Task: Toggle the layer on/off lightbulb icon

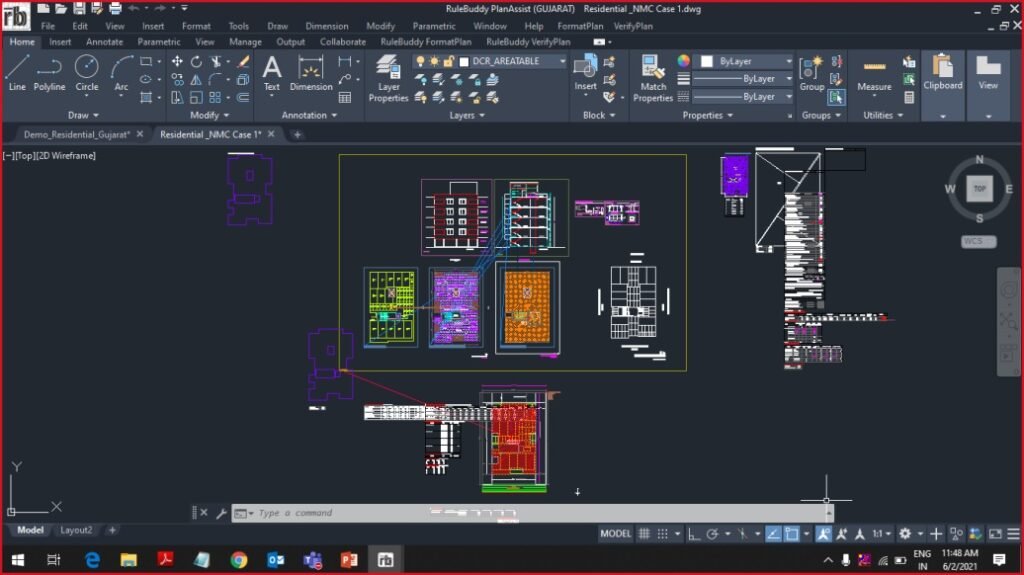Action: click(420, 61)
